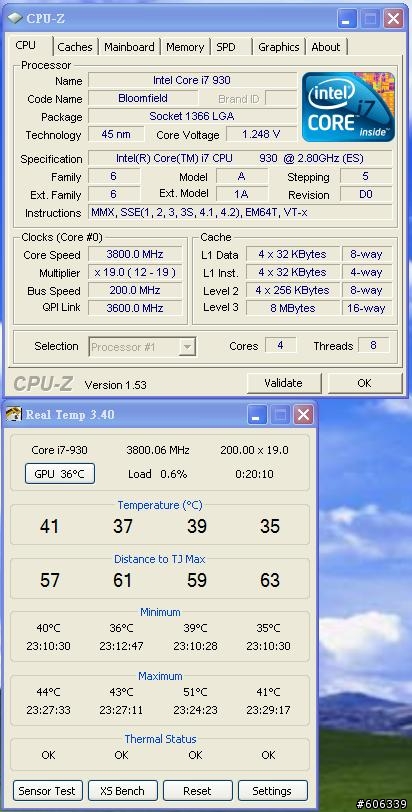The width and height of the screenshot is (412, 812).
Task: Click Reset in Real Temp
Action: [x=197, y=791]
